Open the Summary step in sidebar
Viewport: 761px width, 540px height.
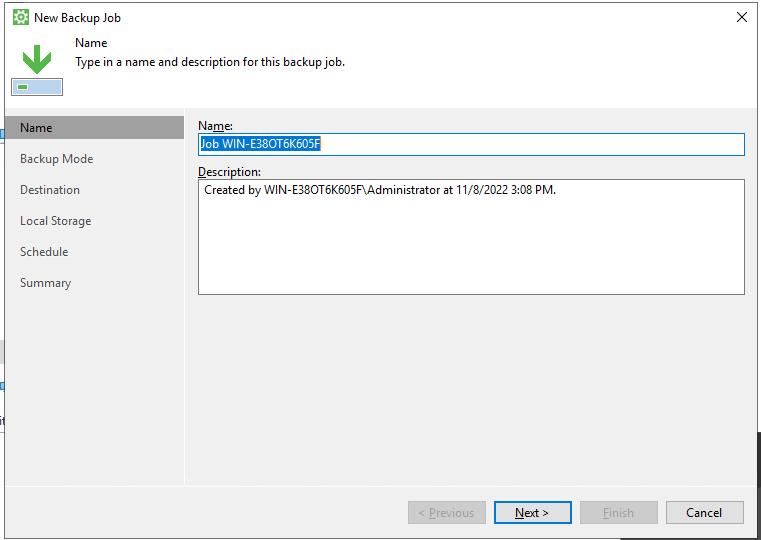coord(45,283)
